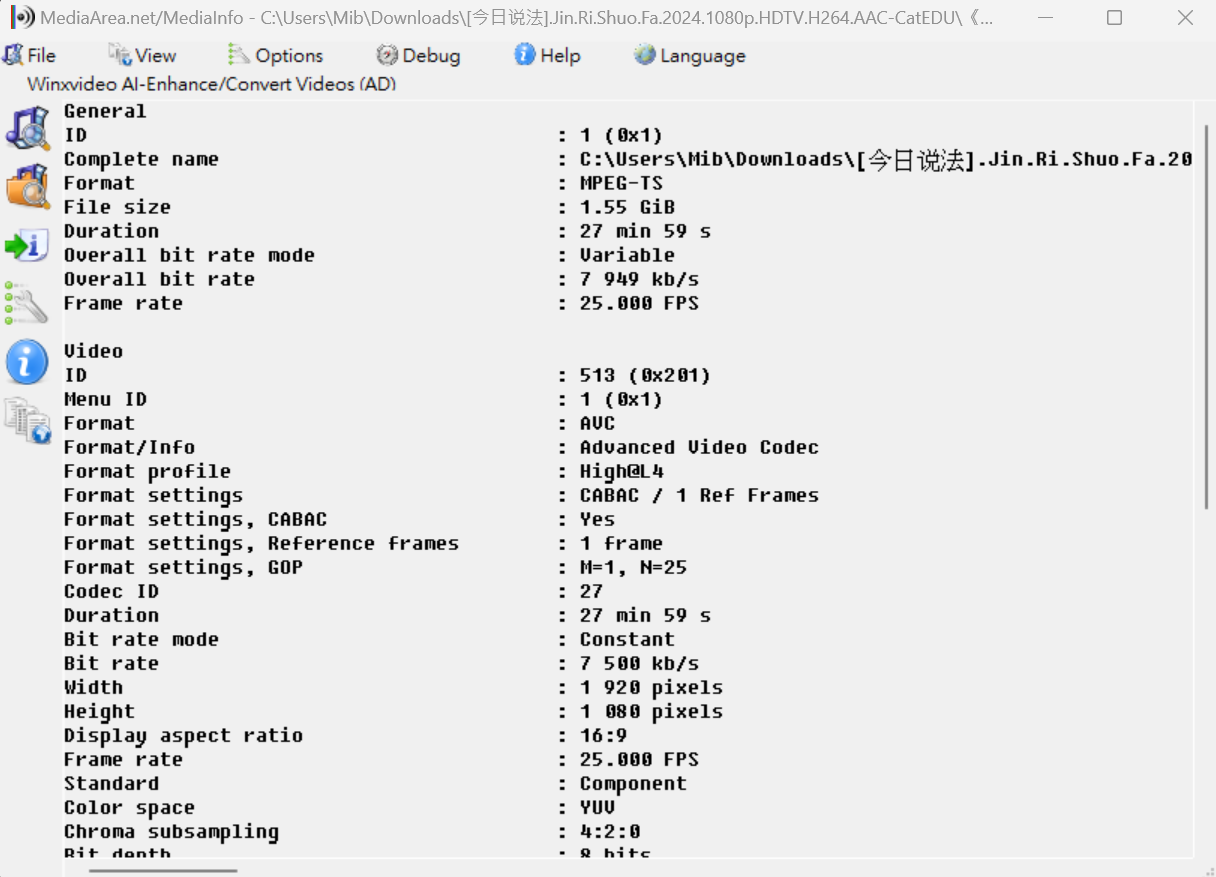The height and width of the screenshot is (877, 1216).
Task: Click the file path starting with C:\Users\Mib\Downloads
Action: point(886,159)
